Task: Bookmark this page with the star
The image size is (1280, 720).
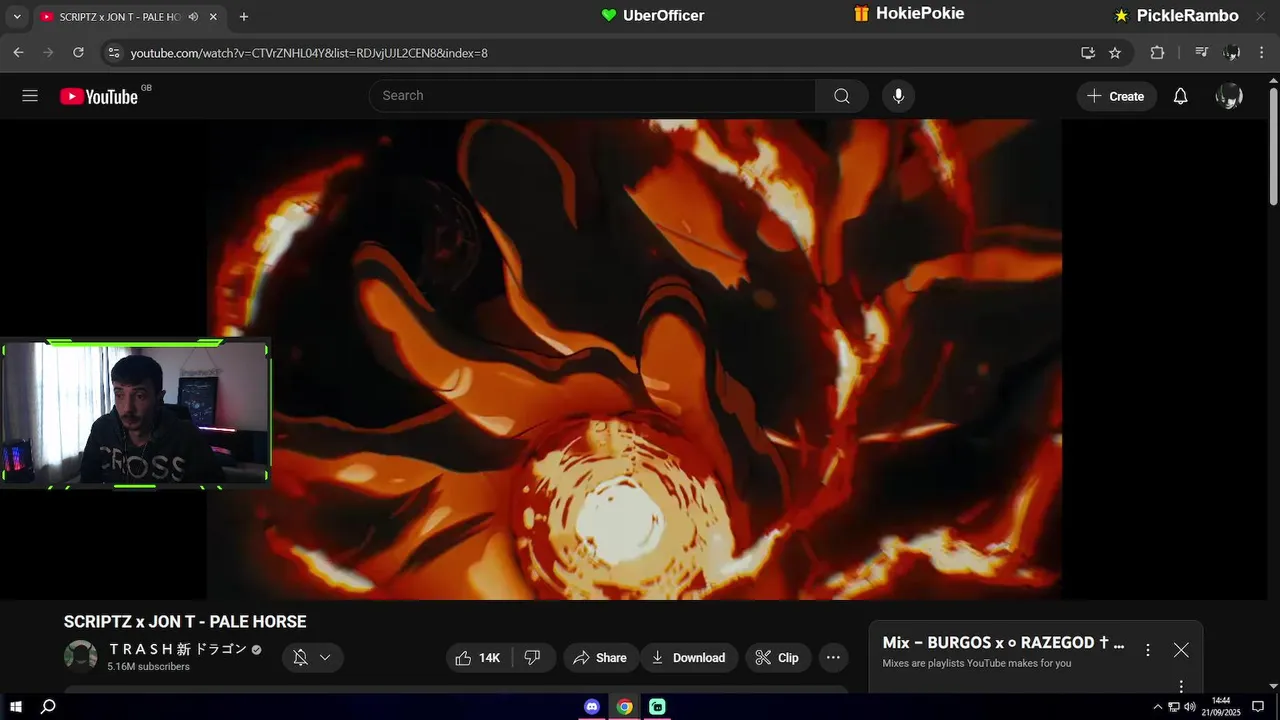Action: click(x=1115, y=53)
